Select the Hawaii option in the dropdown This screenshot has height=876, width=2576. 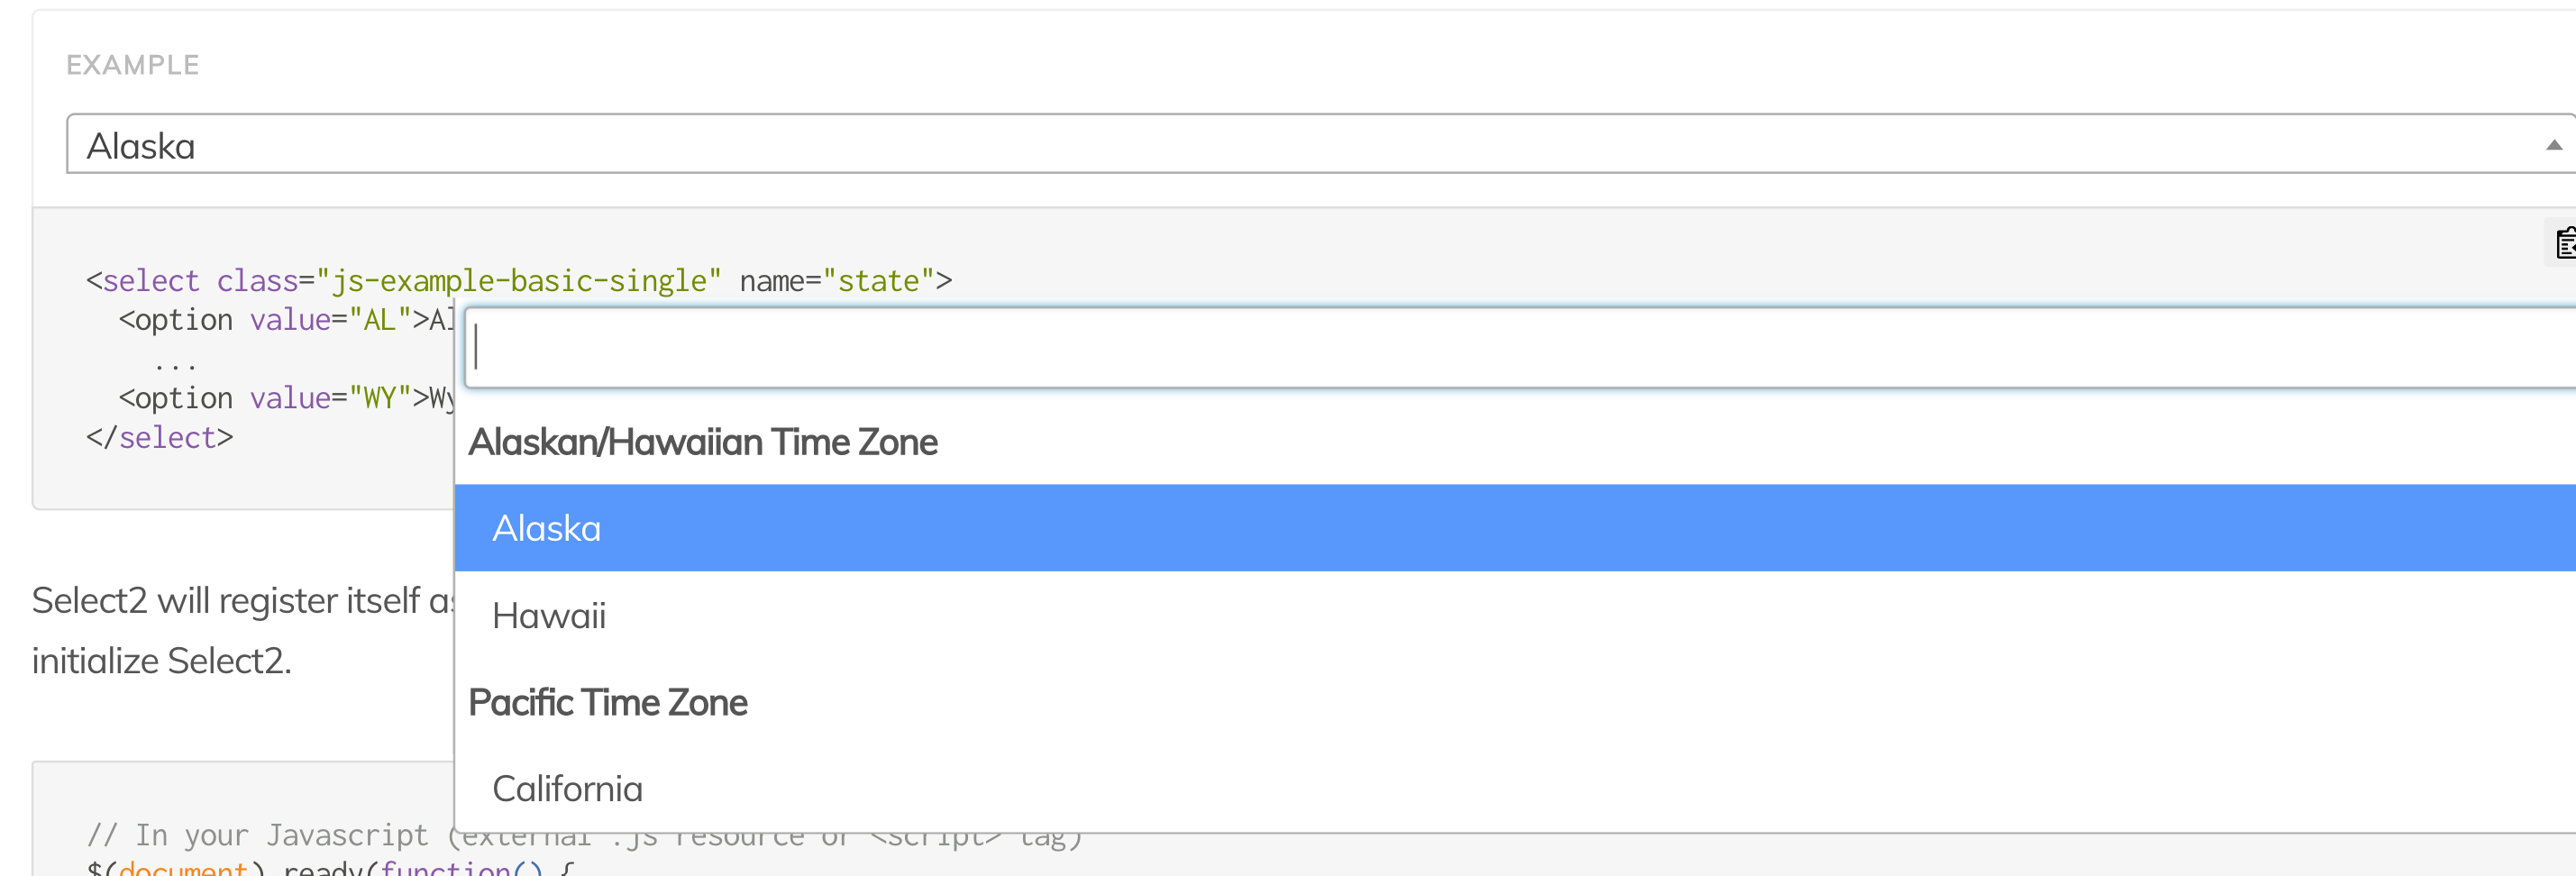tap(548, 615)
